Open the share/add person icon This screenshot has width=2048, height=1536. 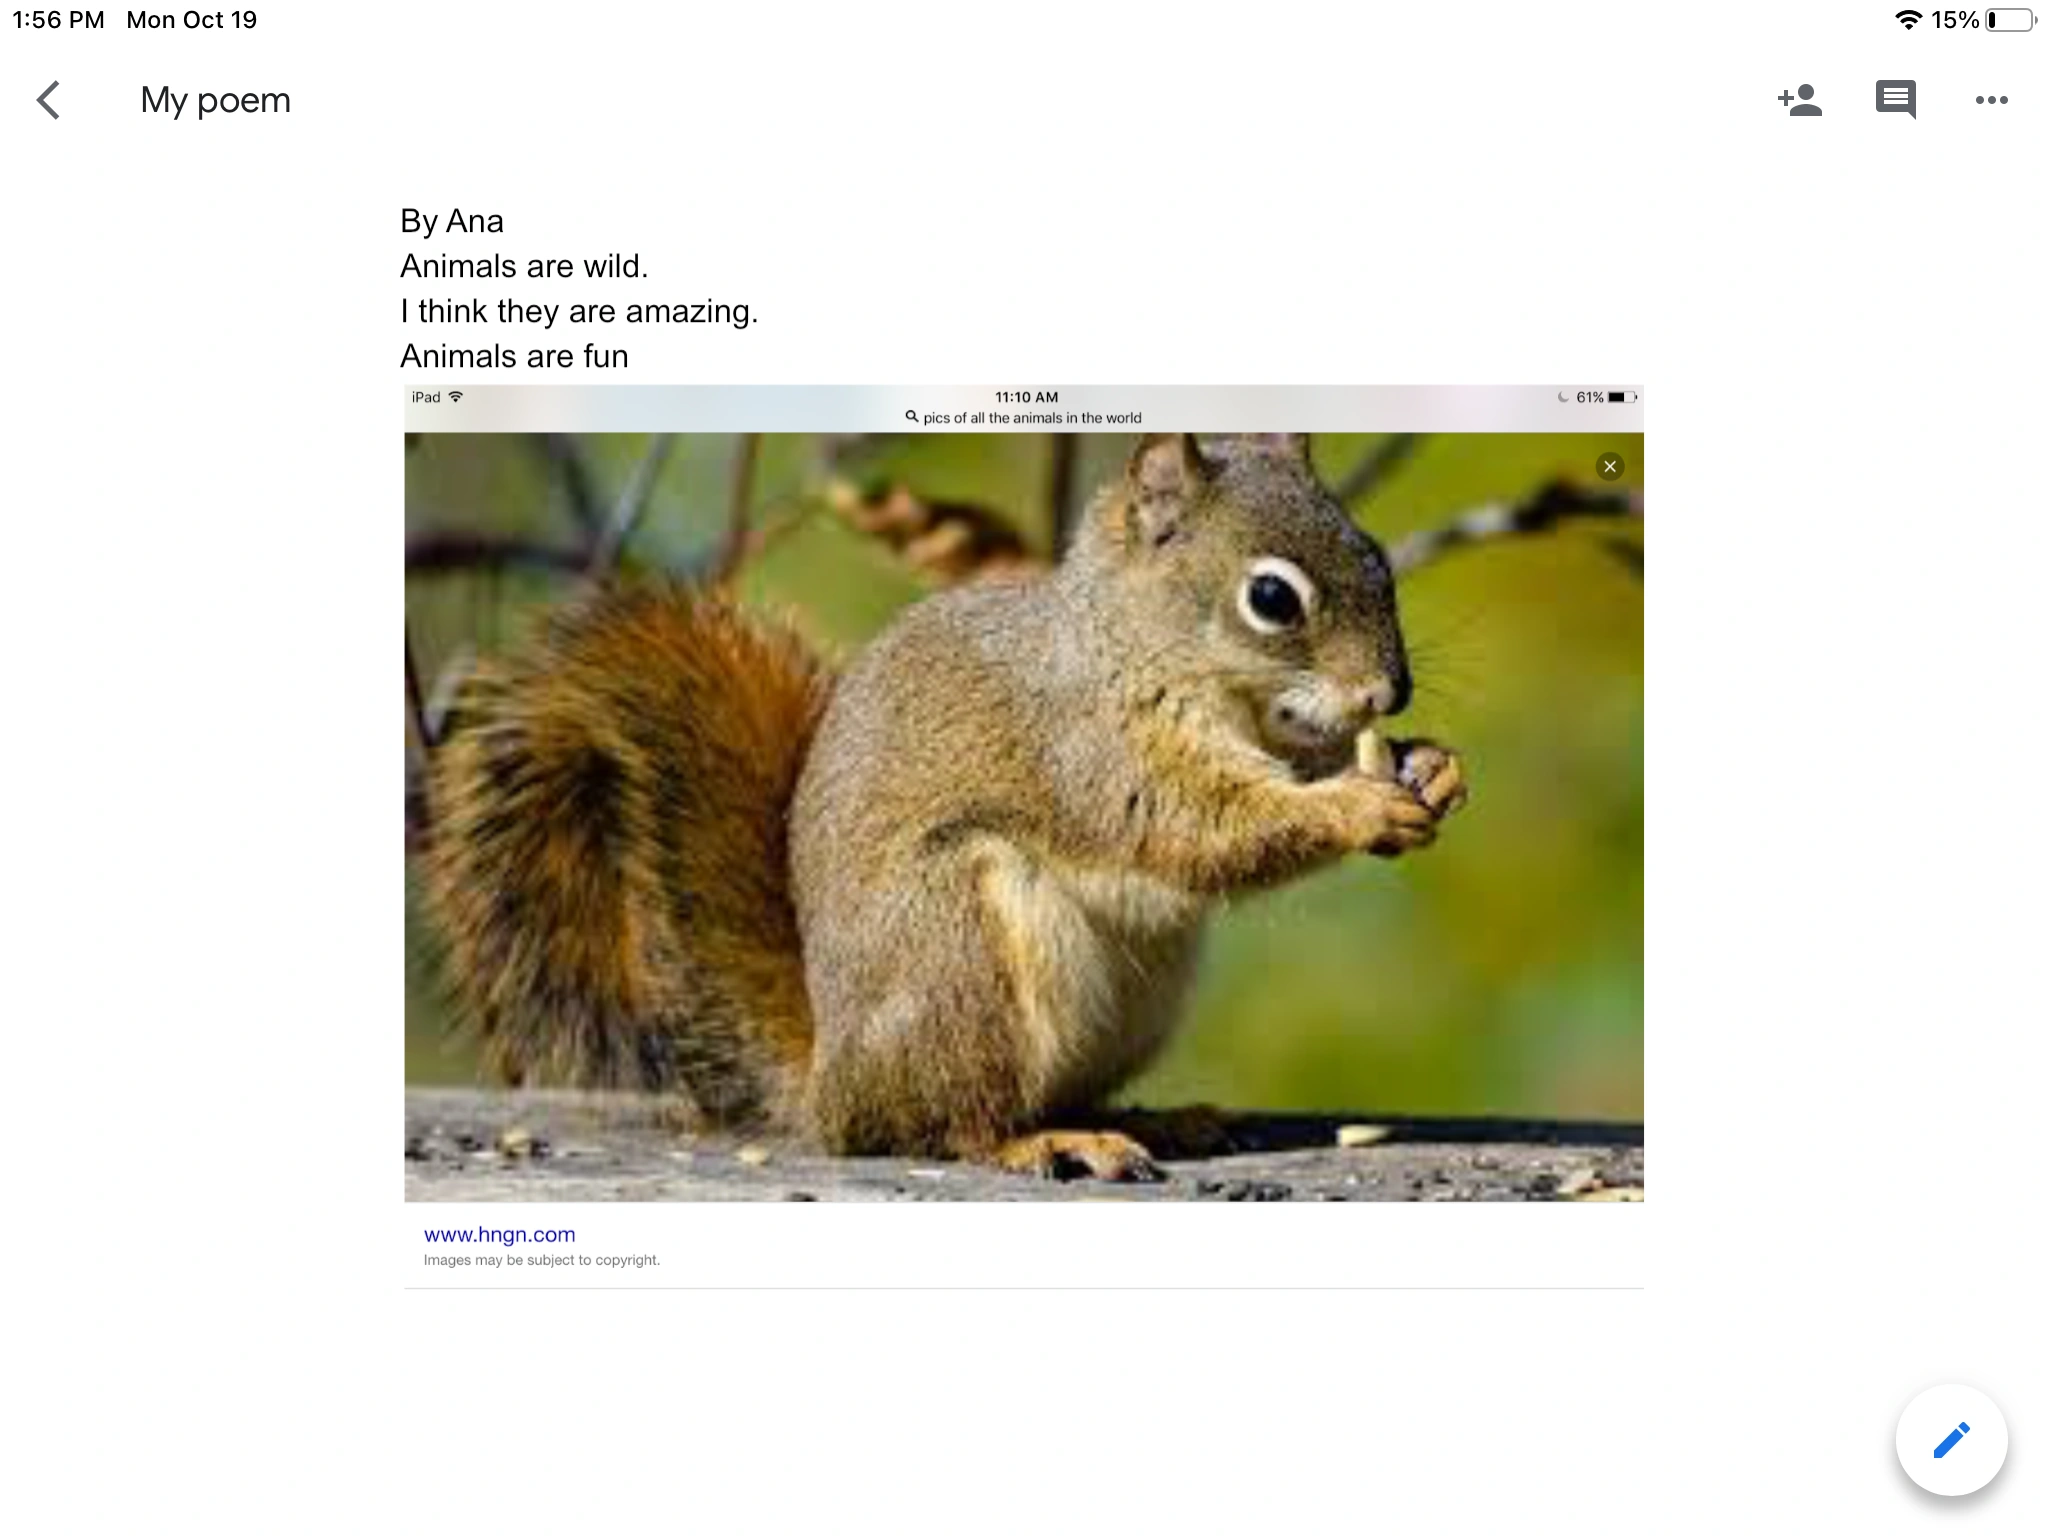click(1799, 100)
